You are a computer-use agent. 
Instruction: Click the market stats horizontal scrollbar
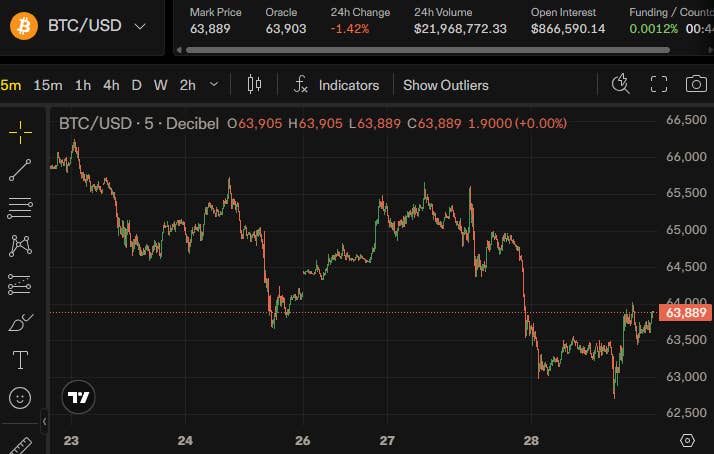click(x=428, y=50)
